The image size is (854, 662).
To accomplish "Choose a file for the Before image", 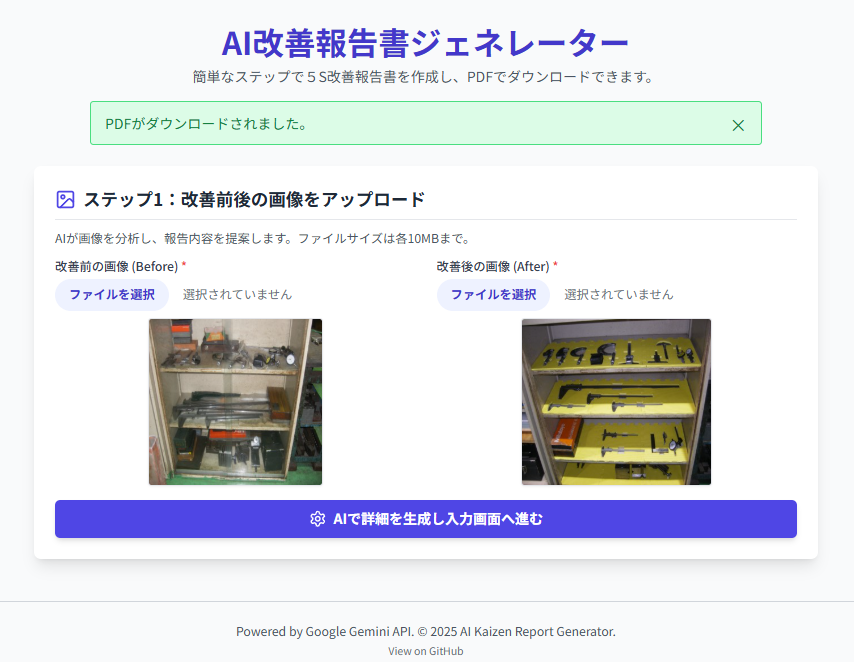I will coord(112,295).
